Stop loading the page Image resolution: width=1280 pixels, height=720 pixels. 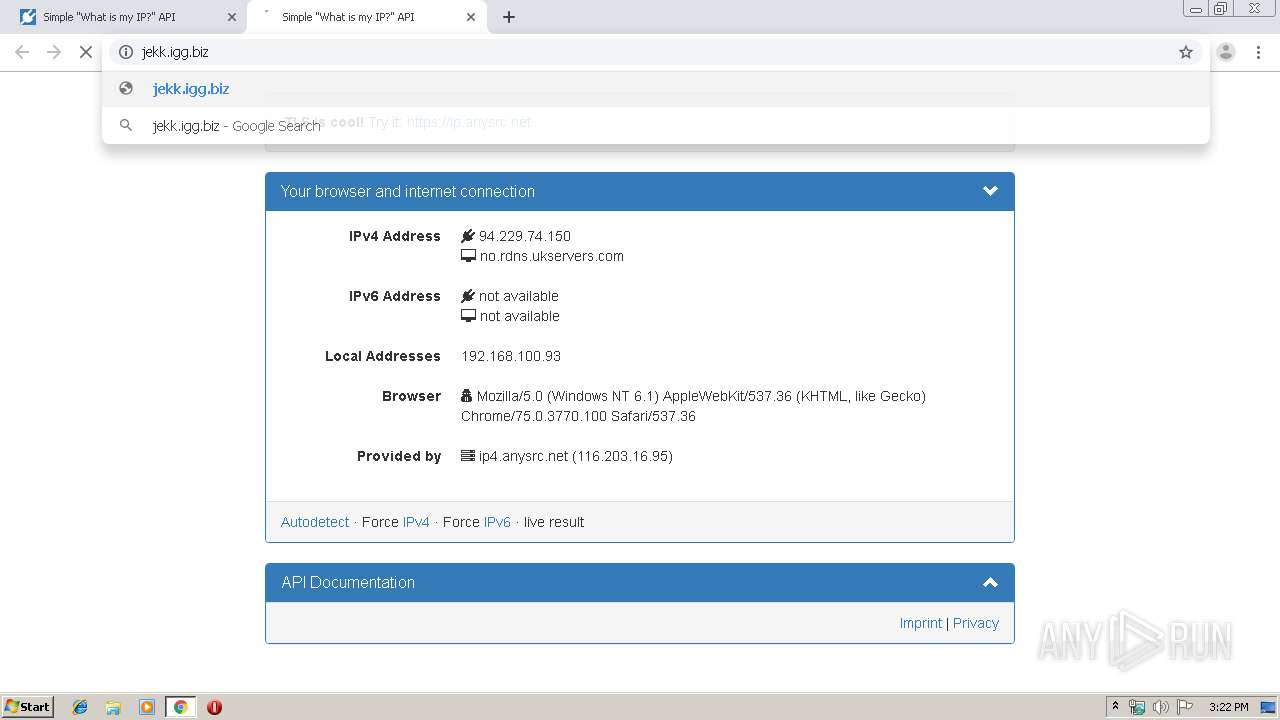click(86, 52)
